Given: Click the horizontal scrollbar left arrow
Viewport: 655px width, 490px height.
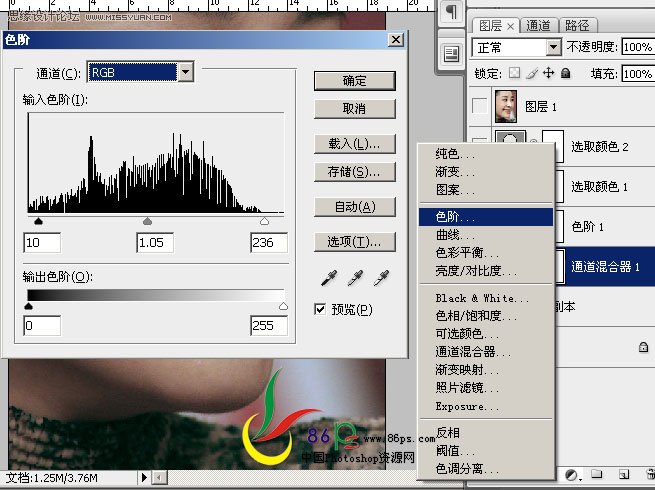Looking at the screenshot, I should pos(159,477).
